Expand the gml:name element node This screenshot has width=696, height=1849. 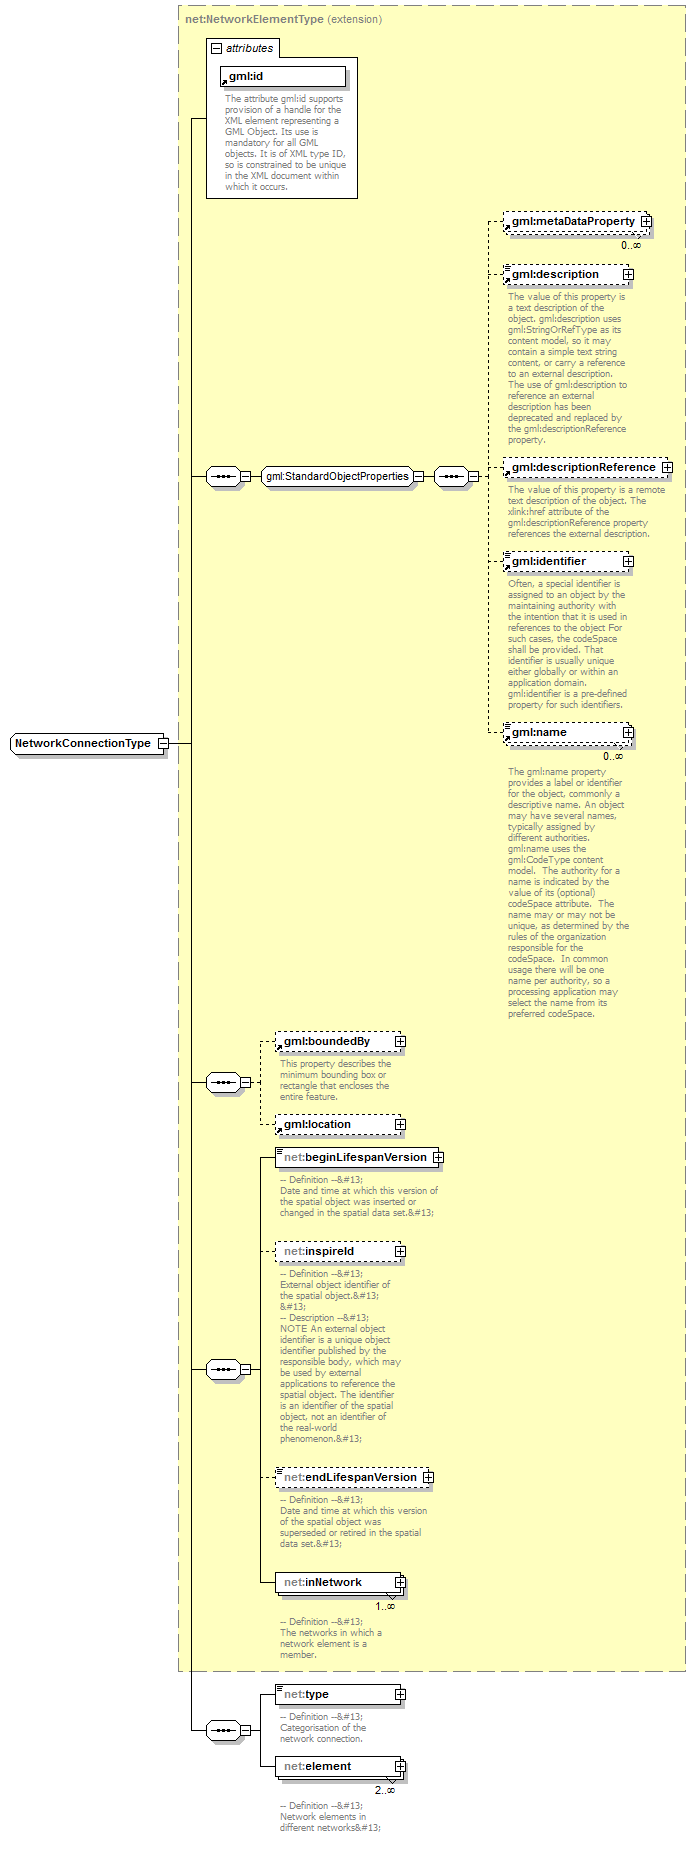point(628,733)
